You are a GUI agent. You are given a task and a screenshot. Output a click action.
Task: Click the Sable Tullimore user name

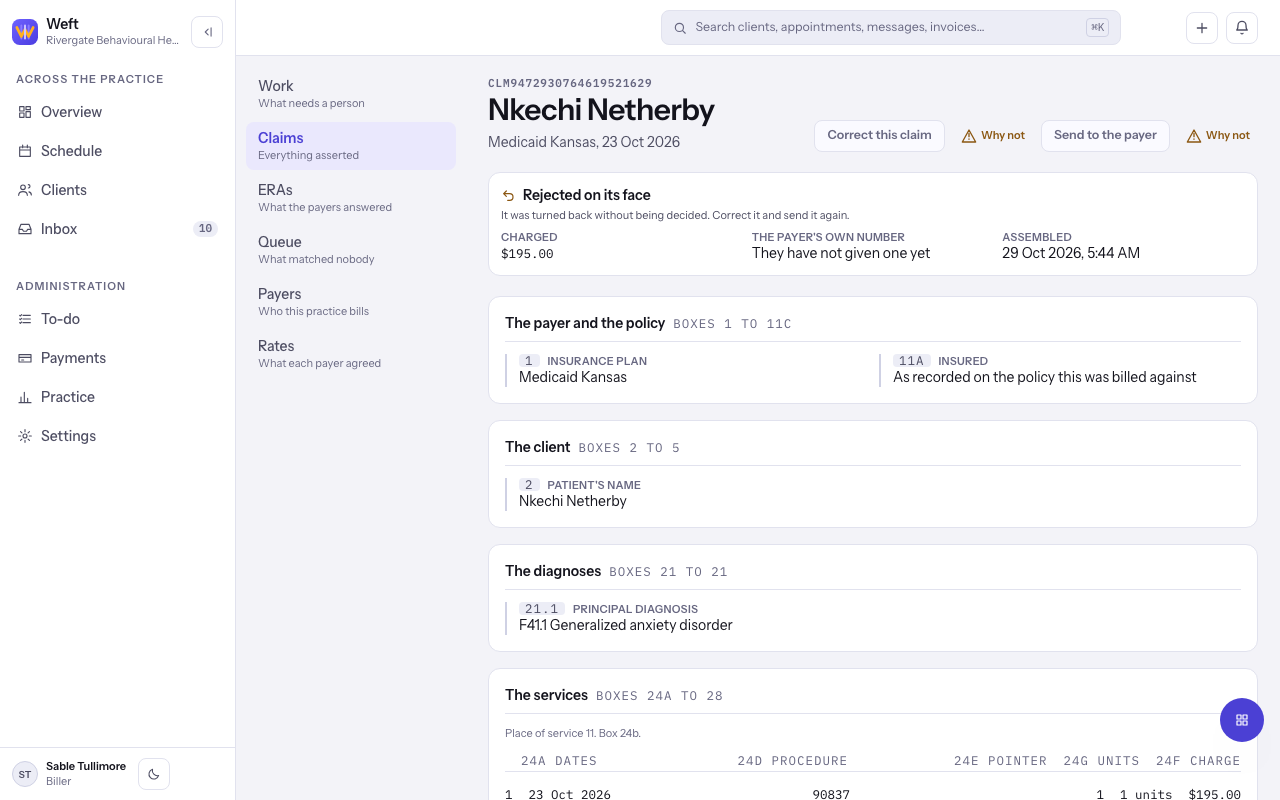pos(86,766)
